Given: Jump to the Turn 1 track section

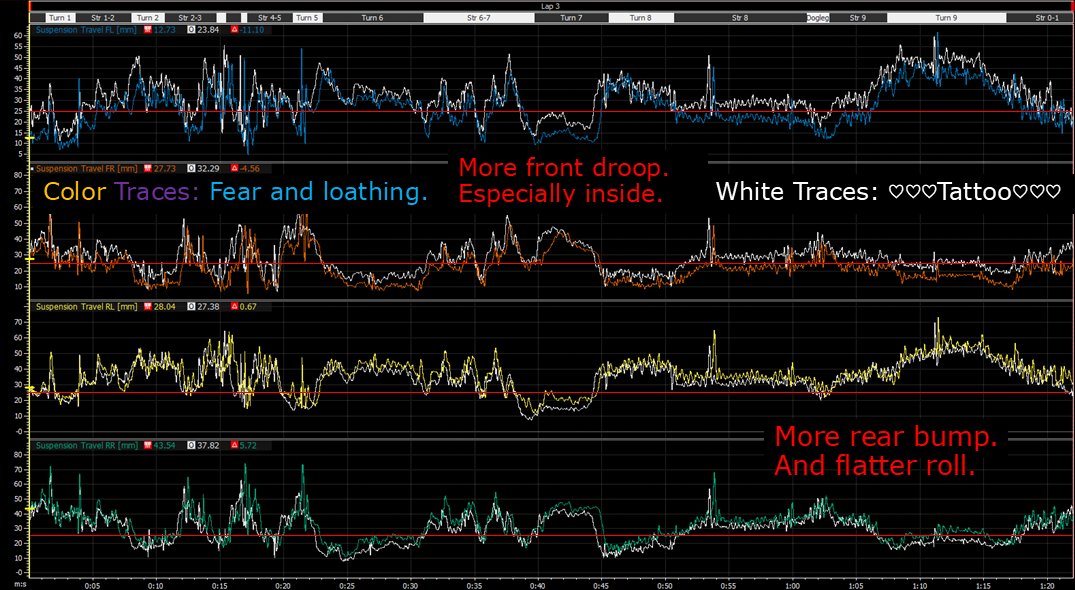Looking at the screenshot, I should (60, 18).
